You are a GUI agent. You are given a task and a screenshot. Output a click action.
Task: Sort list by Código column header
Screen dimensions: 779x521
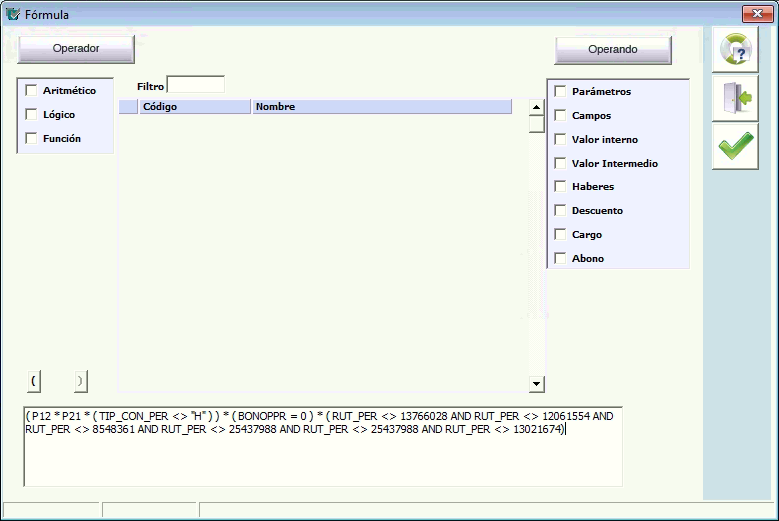point(195,107)
